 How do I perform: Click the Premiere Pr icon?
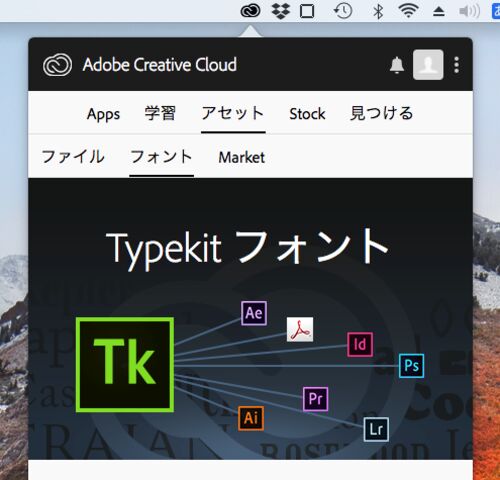coord(316,399)
